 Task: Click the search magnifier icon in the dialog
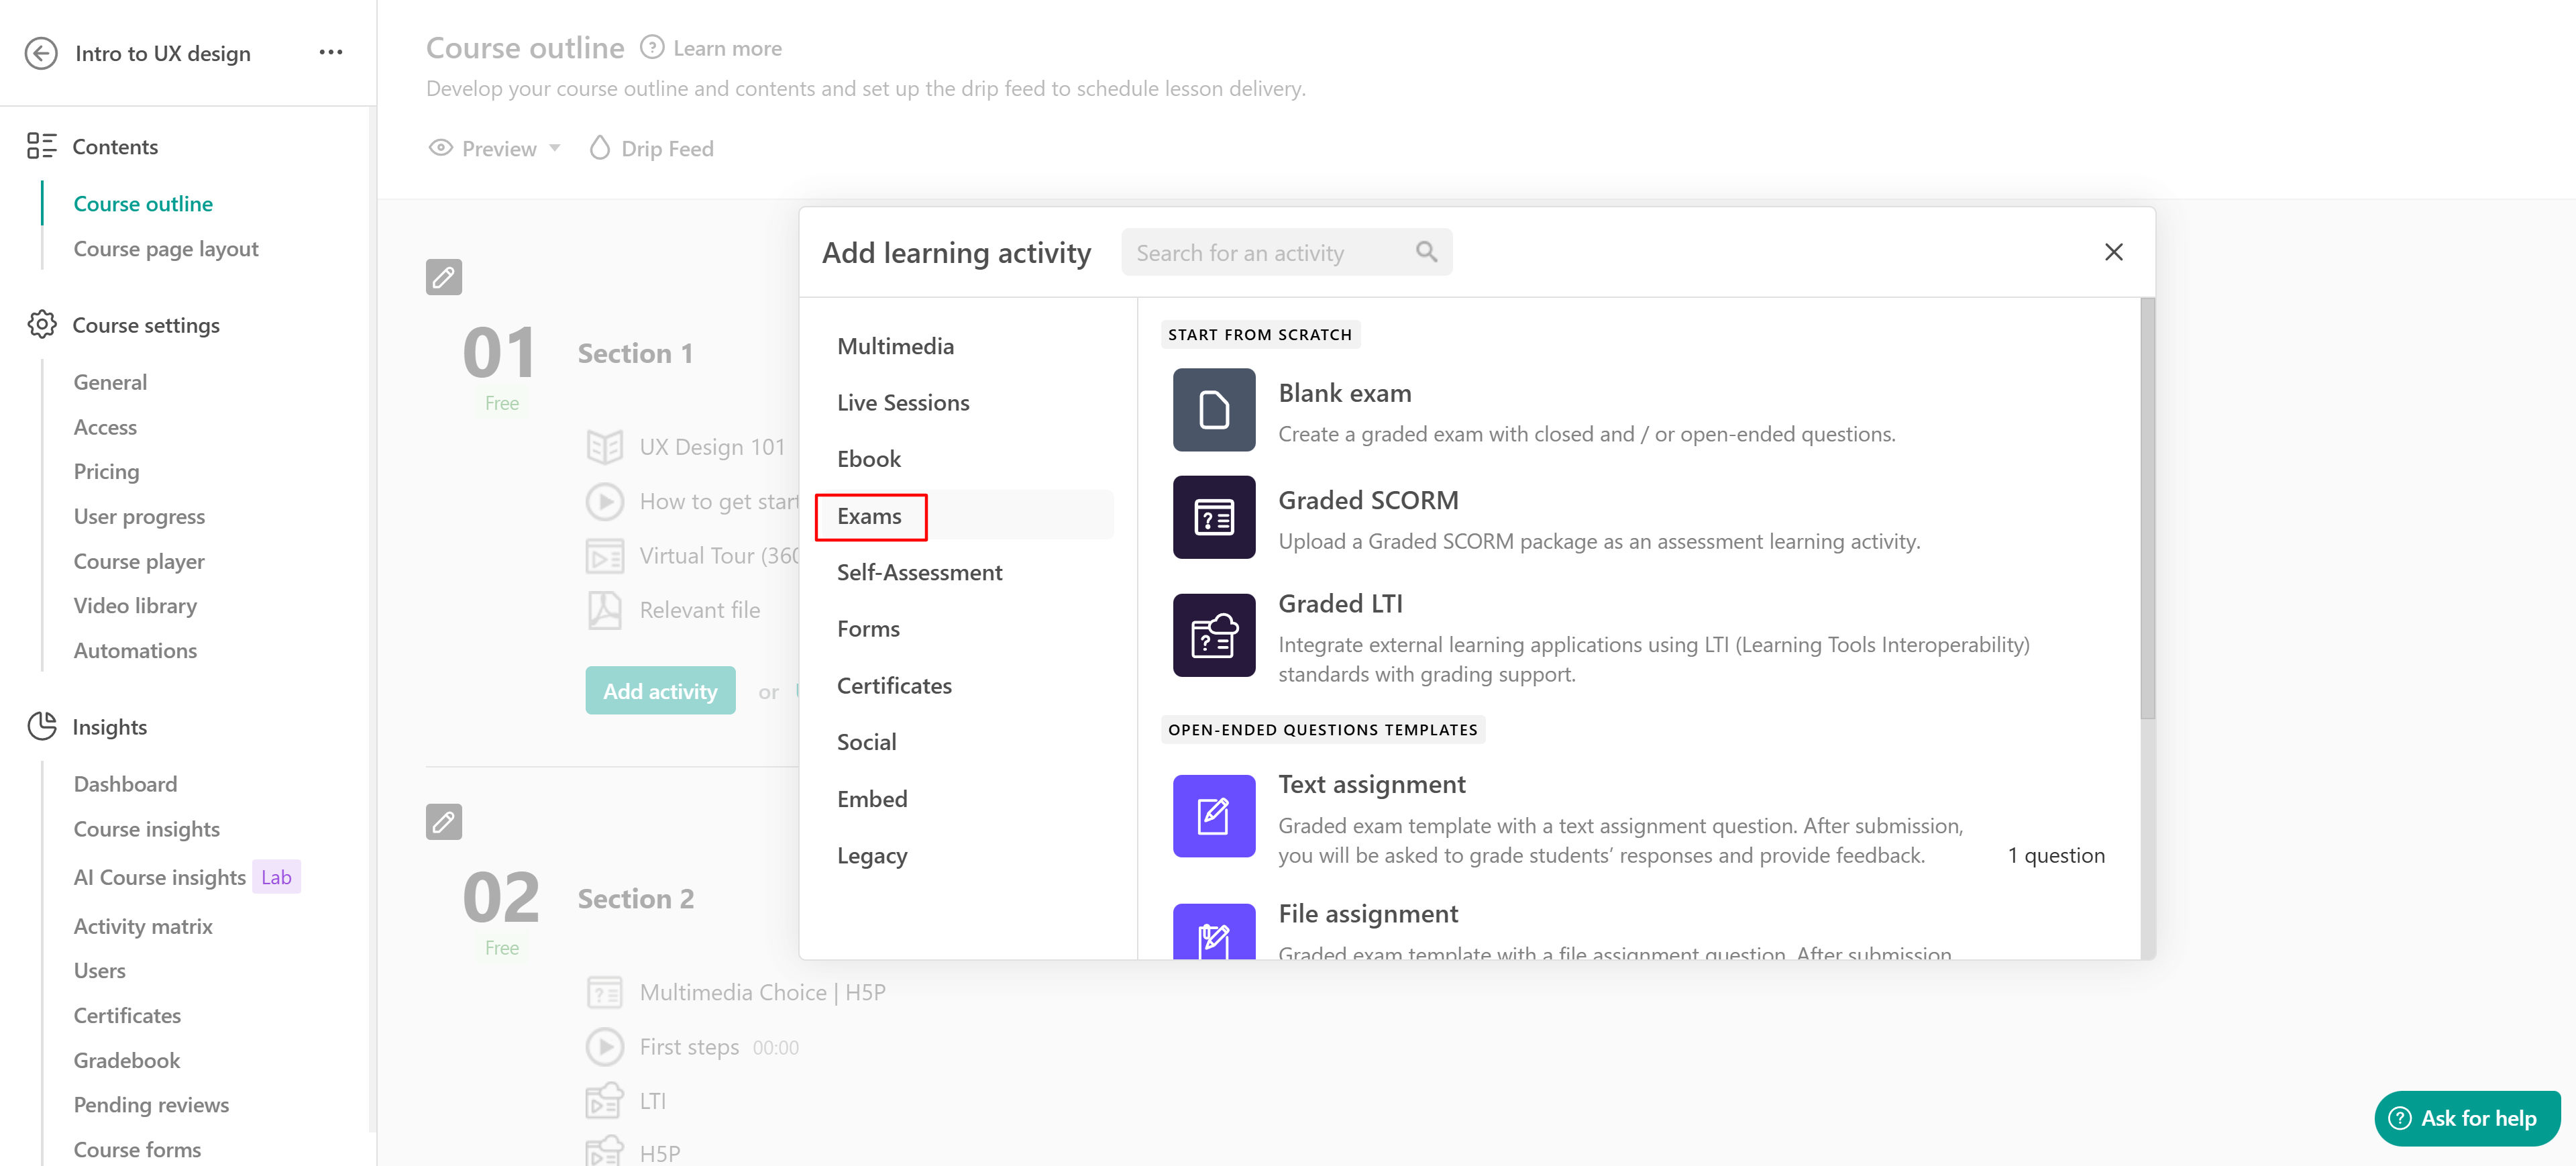[1426, 252]
